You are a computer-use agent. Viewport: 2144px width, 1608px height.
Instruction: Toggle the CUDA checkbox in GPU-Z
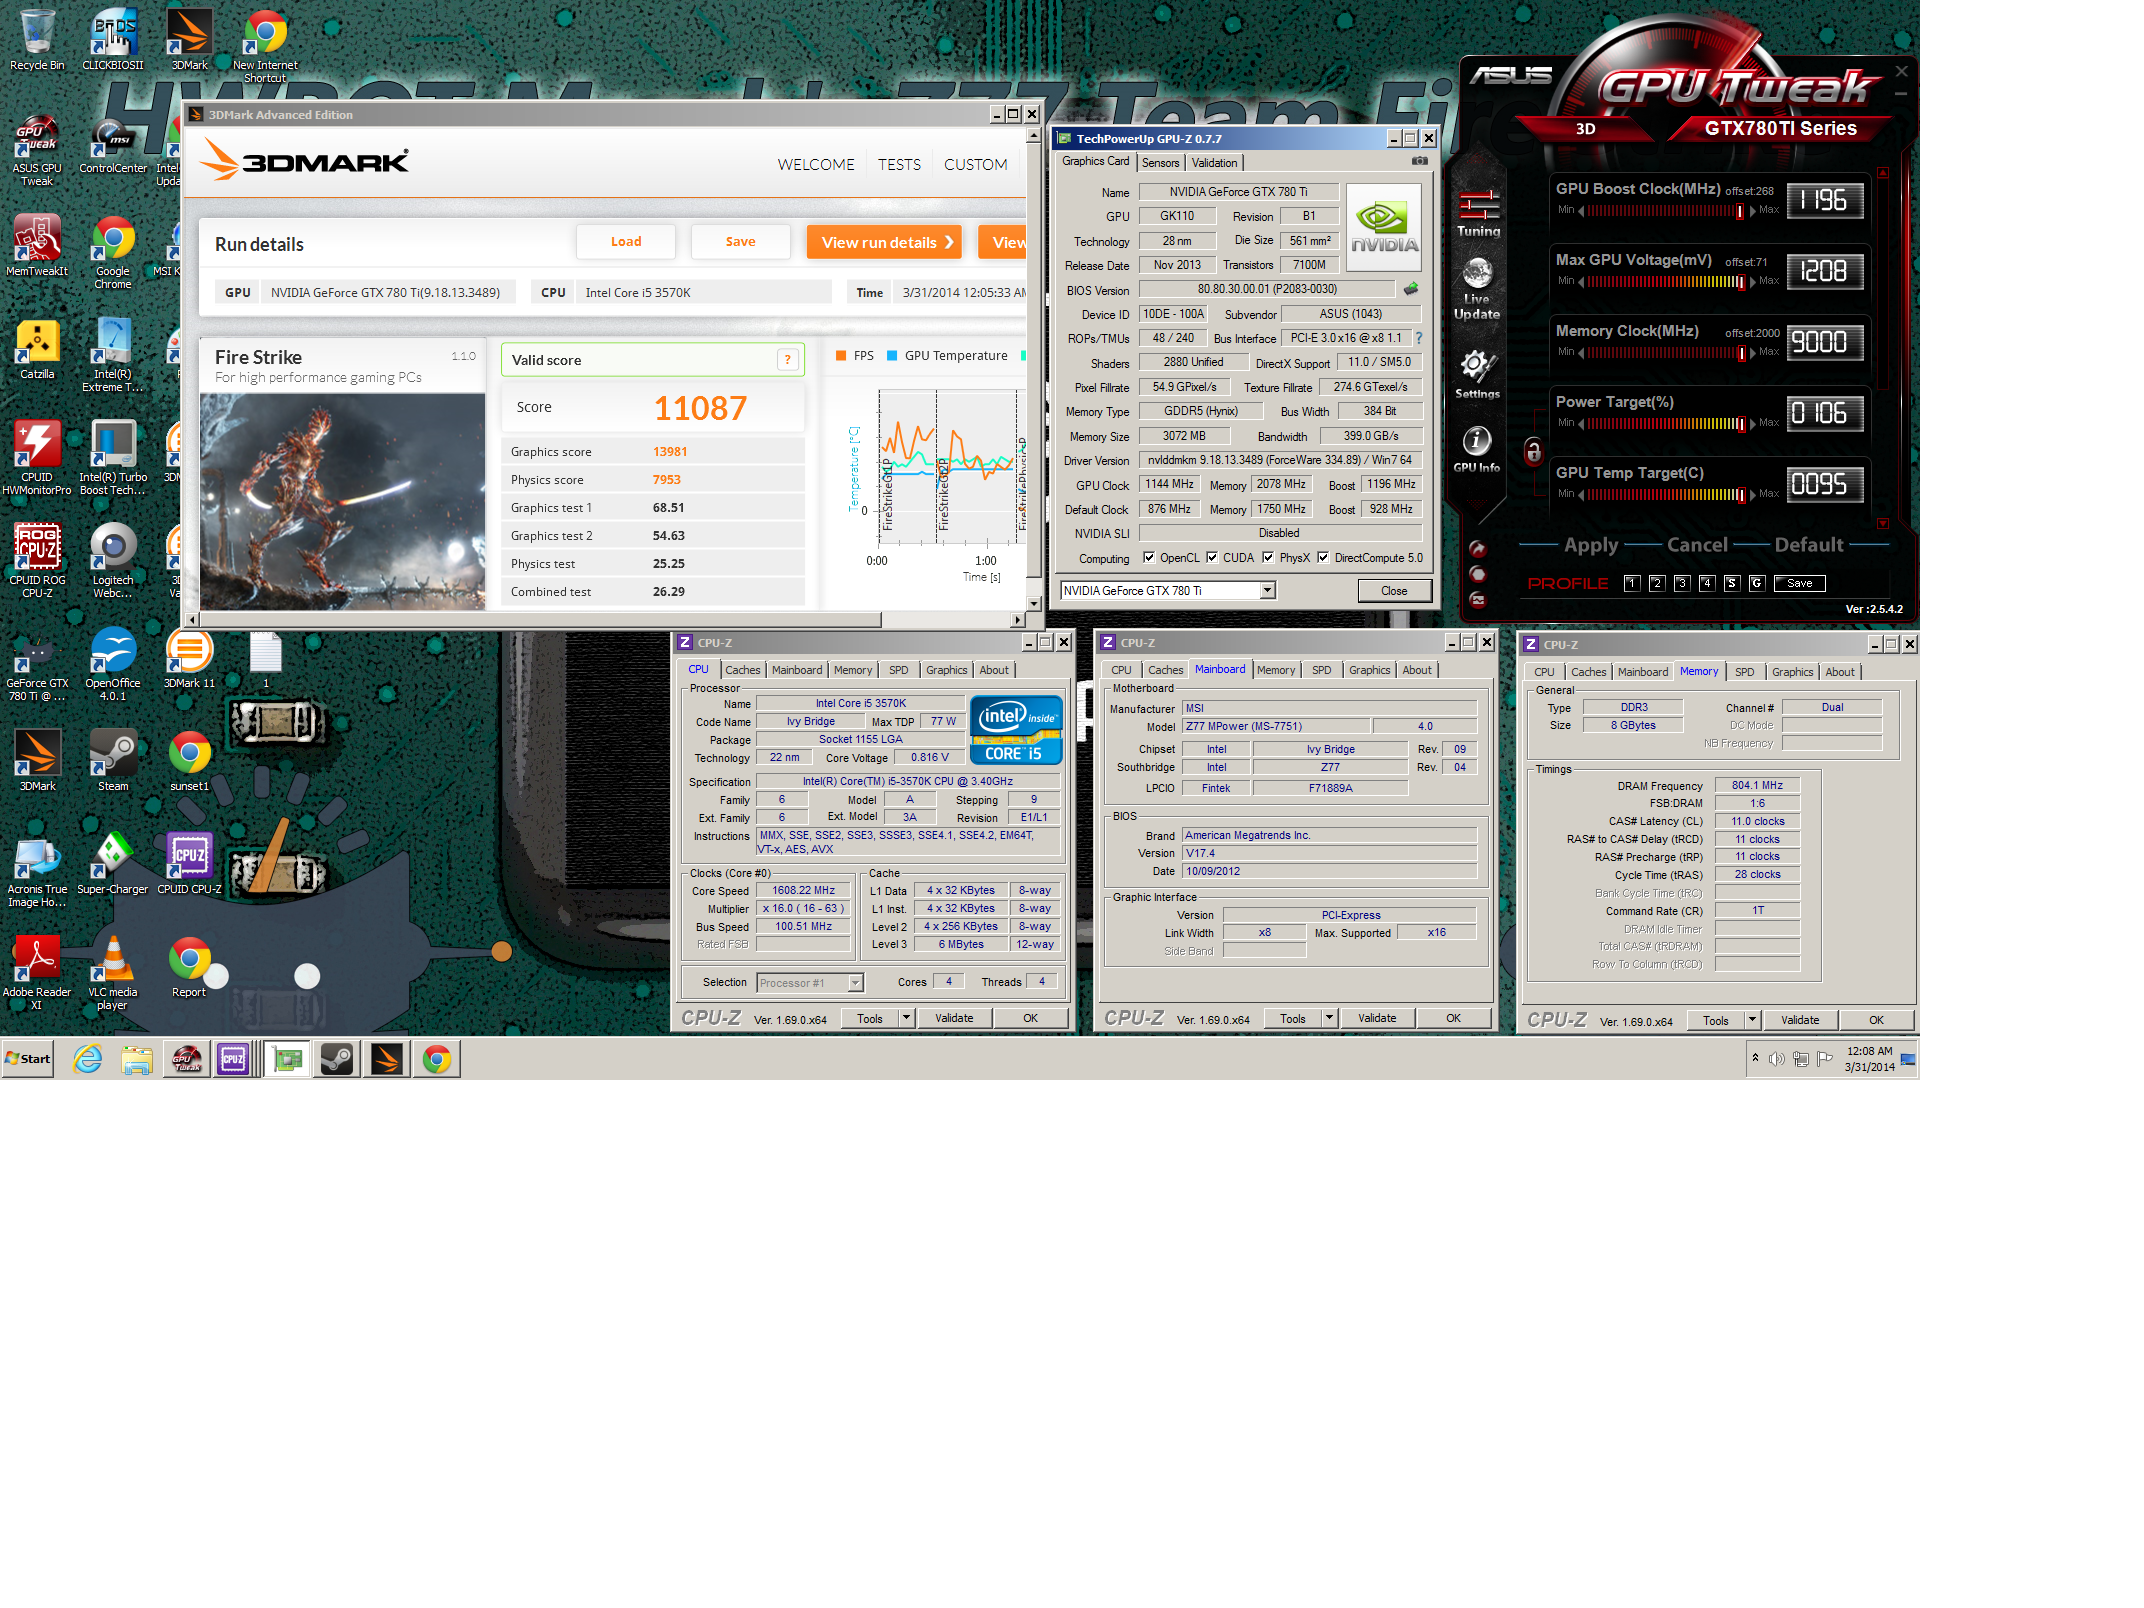tap(1211, 558)
